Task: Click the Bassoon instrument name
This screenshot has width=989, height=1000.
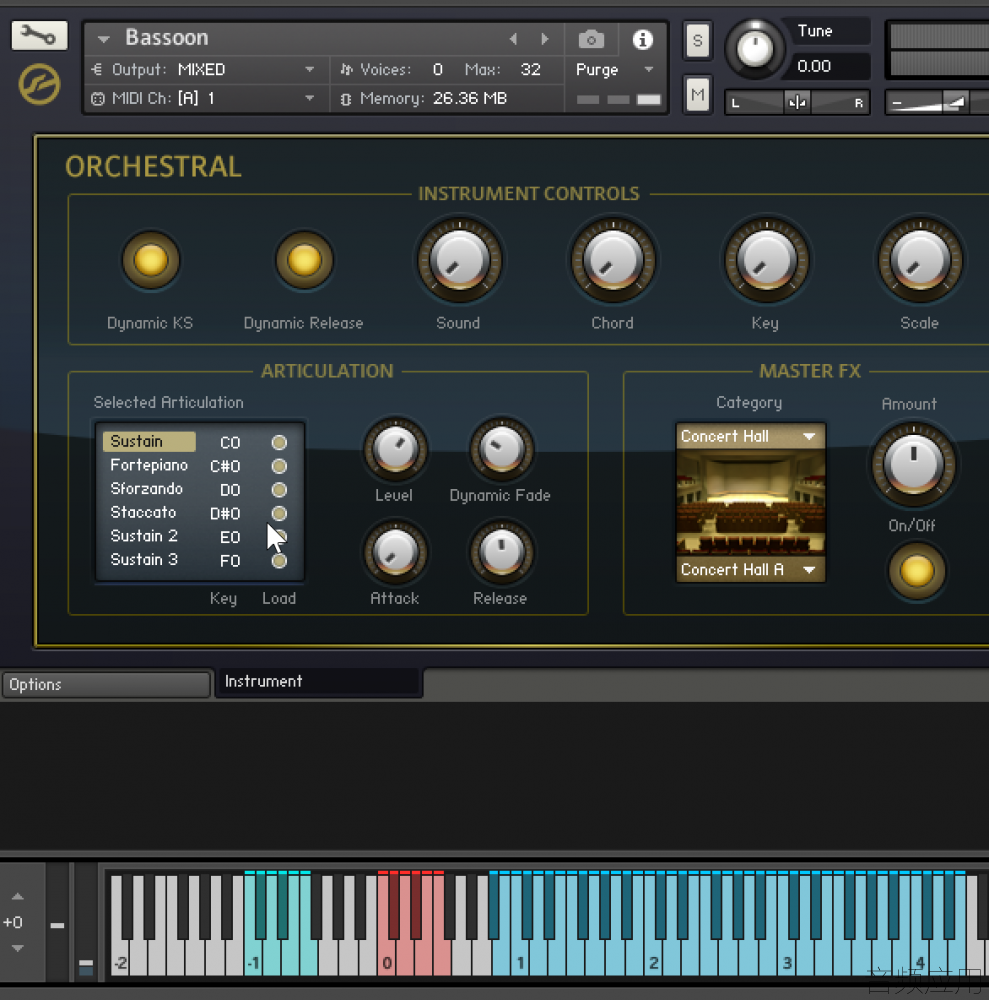Action: [167, 38]
